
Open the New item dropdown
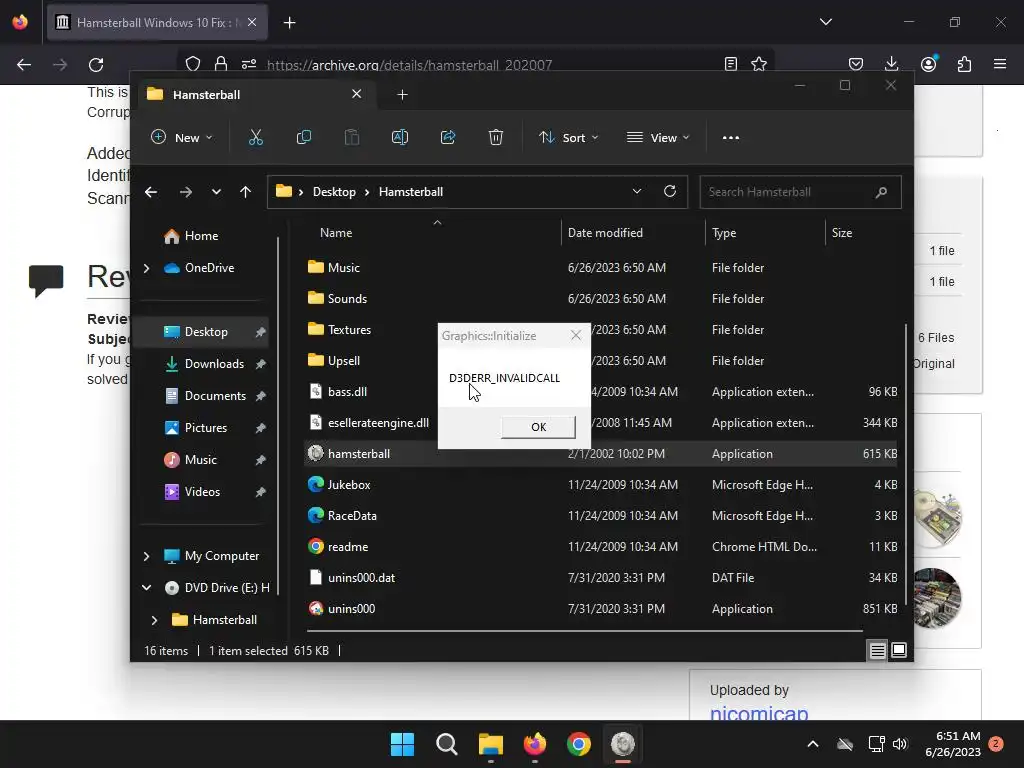[182, 138]
